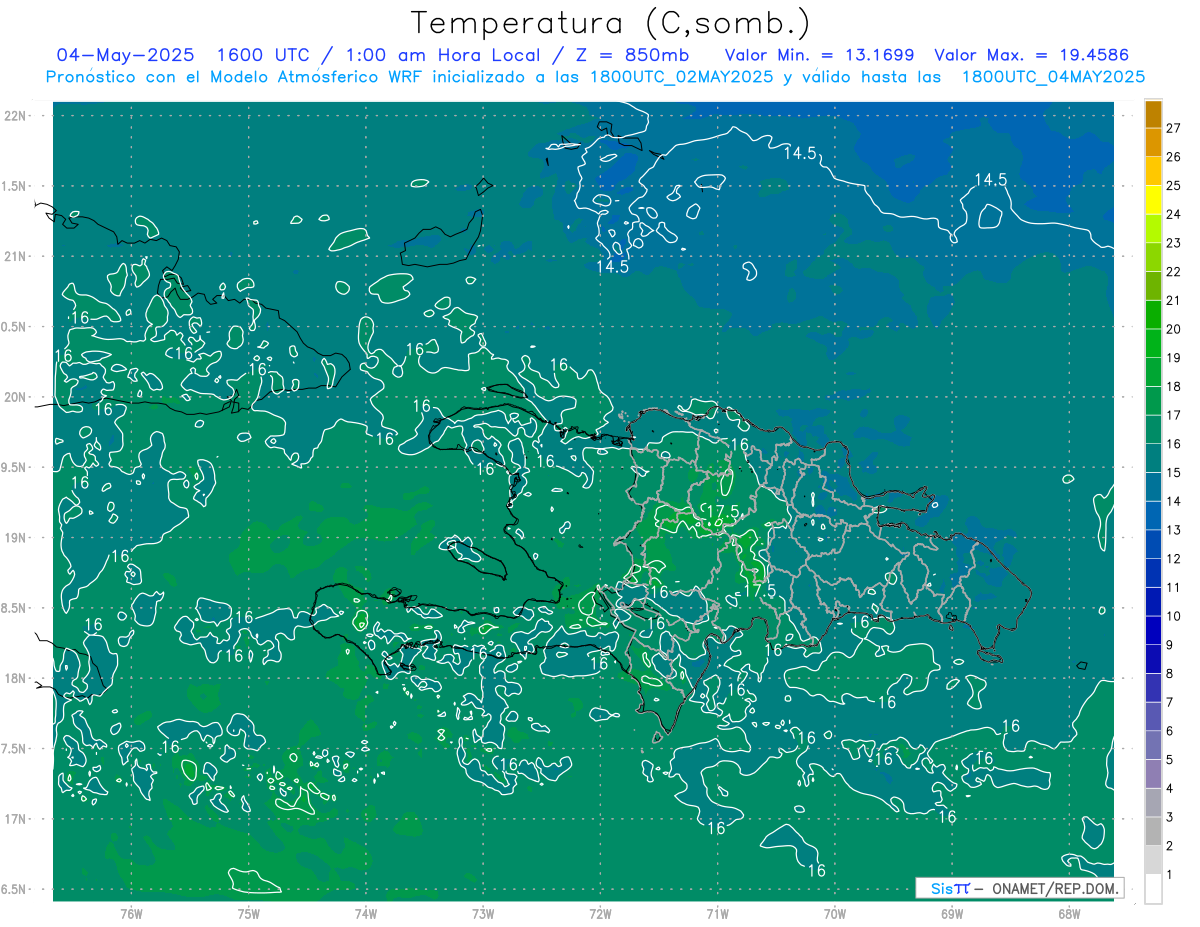
Task: Click the "1600 UTC" time text
Action: tap(265, 55)
